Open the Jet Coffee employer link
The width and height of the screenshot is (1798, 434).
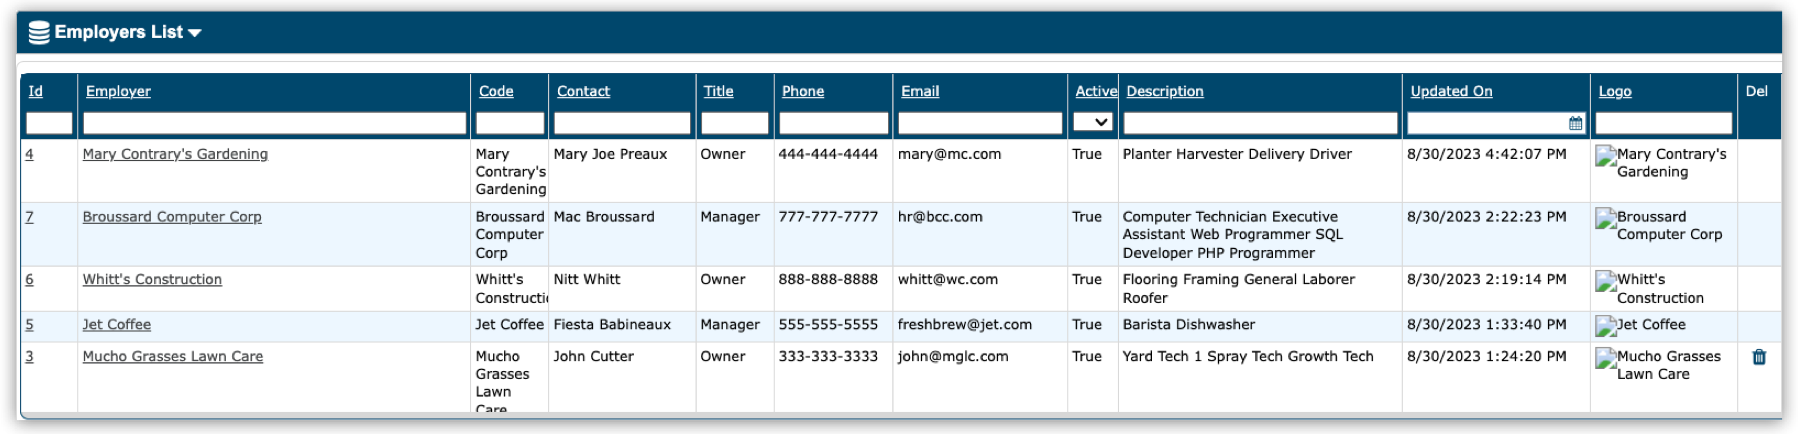(x=117, y=324)
